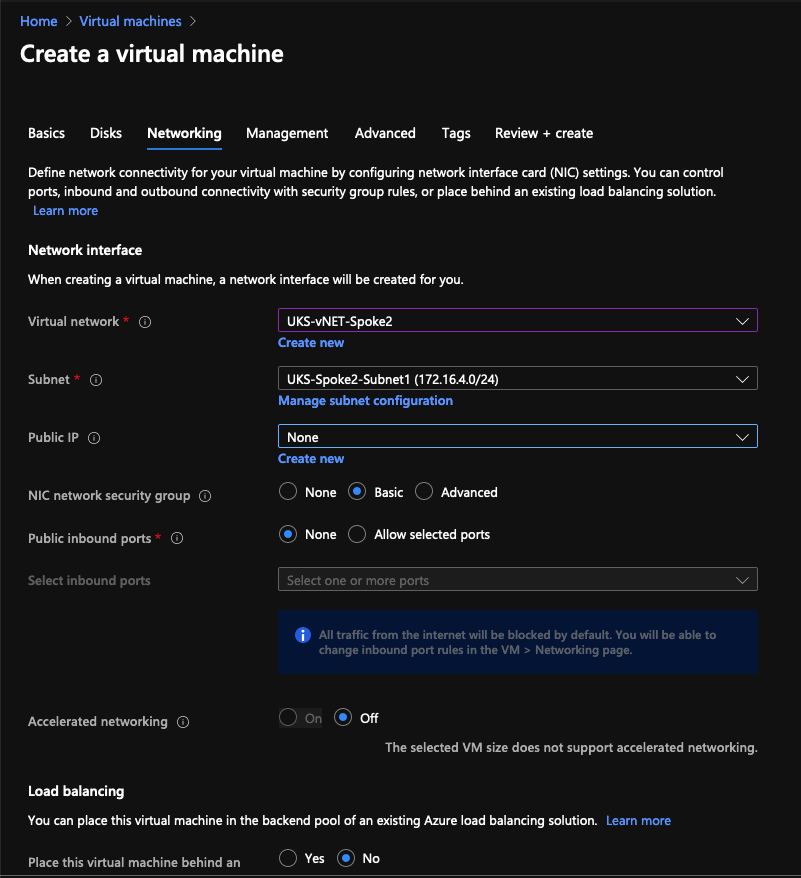
Task: Expand the Subnet dropdown
Action: click(518, 379)
